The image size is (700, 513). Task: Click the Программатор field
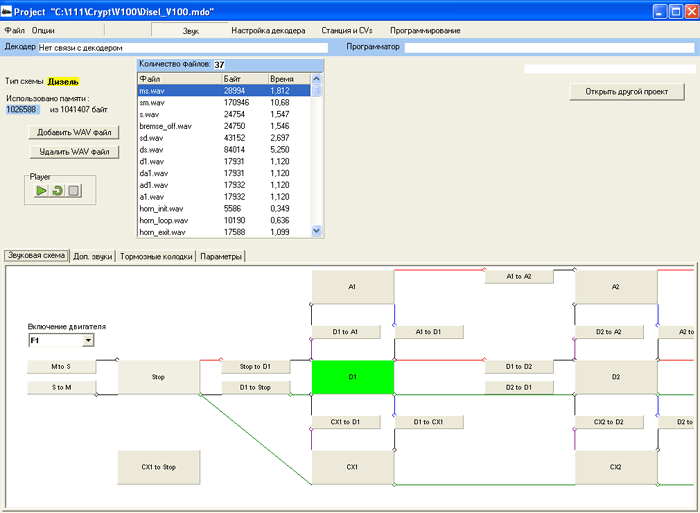pos(550,47)
